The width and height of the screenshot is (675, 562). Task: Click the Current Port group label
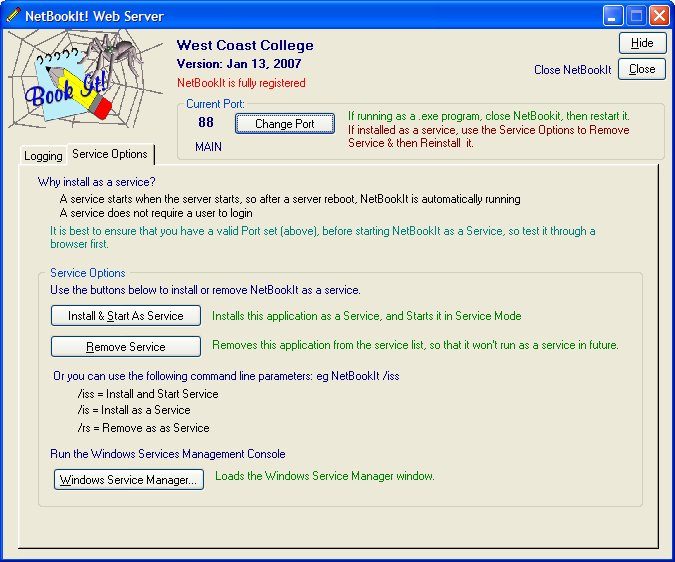(215, 104)
